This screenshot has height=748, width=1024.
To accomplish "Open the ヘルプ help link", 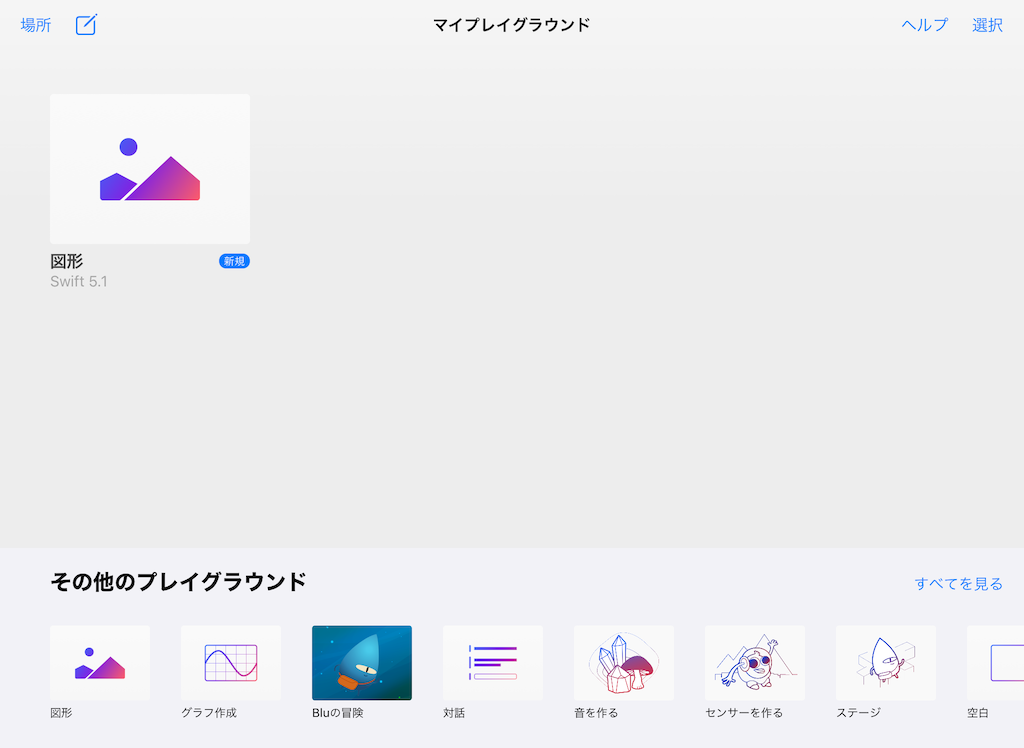I will coord(925,25).
